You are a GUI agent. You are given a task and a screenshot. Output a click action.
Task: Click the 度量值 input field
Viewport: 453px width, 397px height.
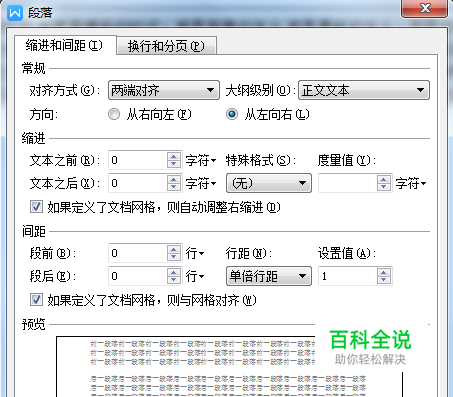click(348, 183)
